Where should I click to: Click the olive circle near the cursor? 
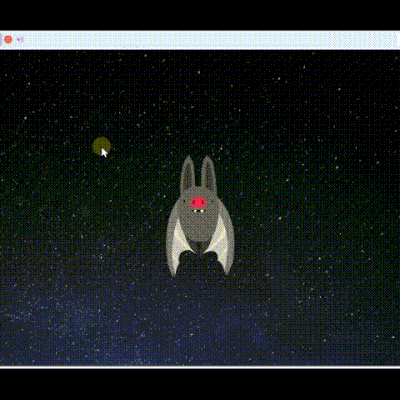coord(101,146)
